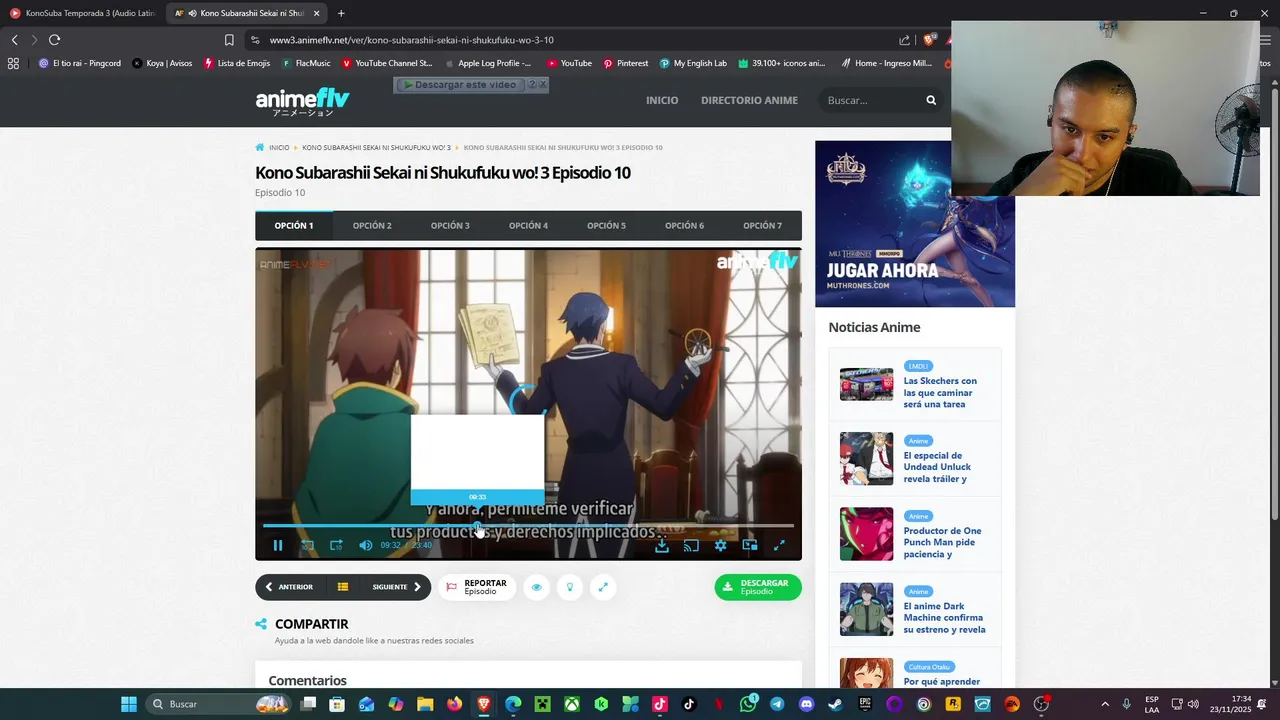Screen dimensions: 1280x720
Task: Seek on the video progress bar
Action: coord(528,525)
